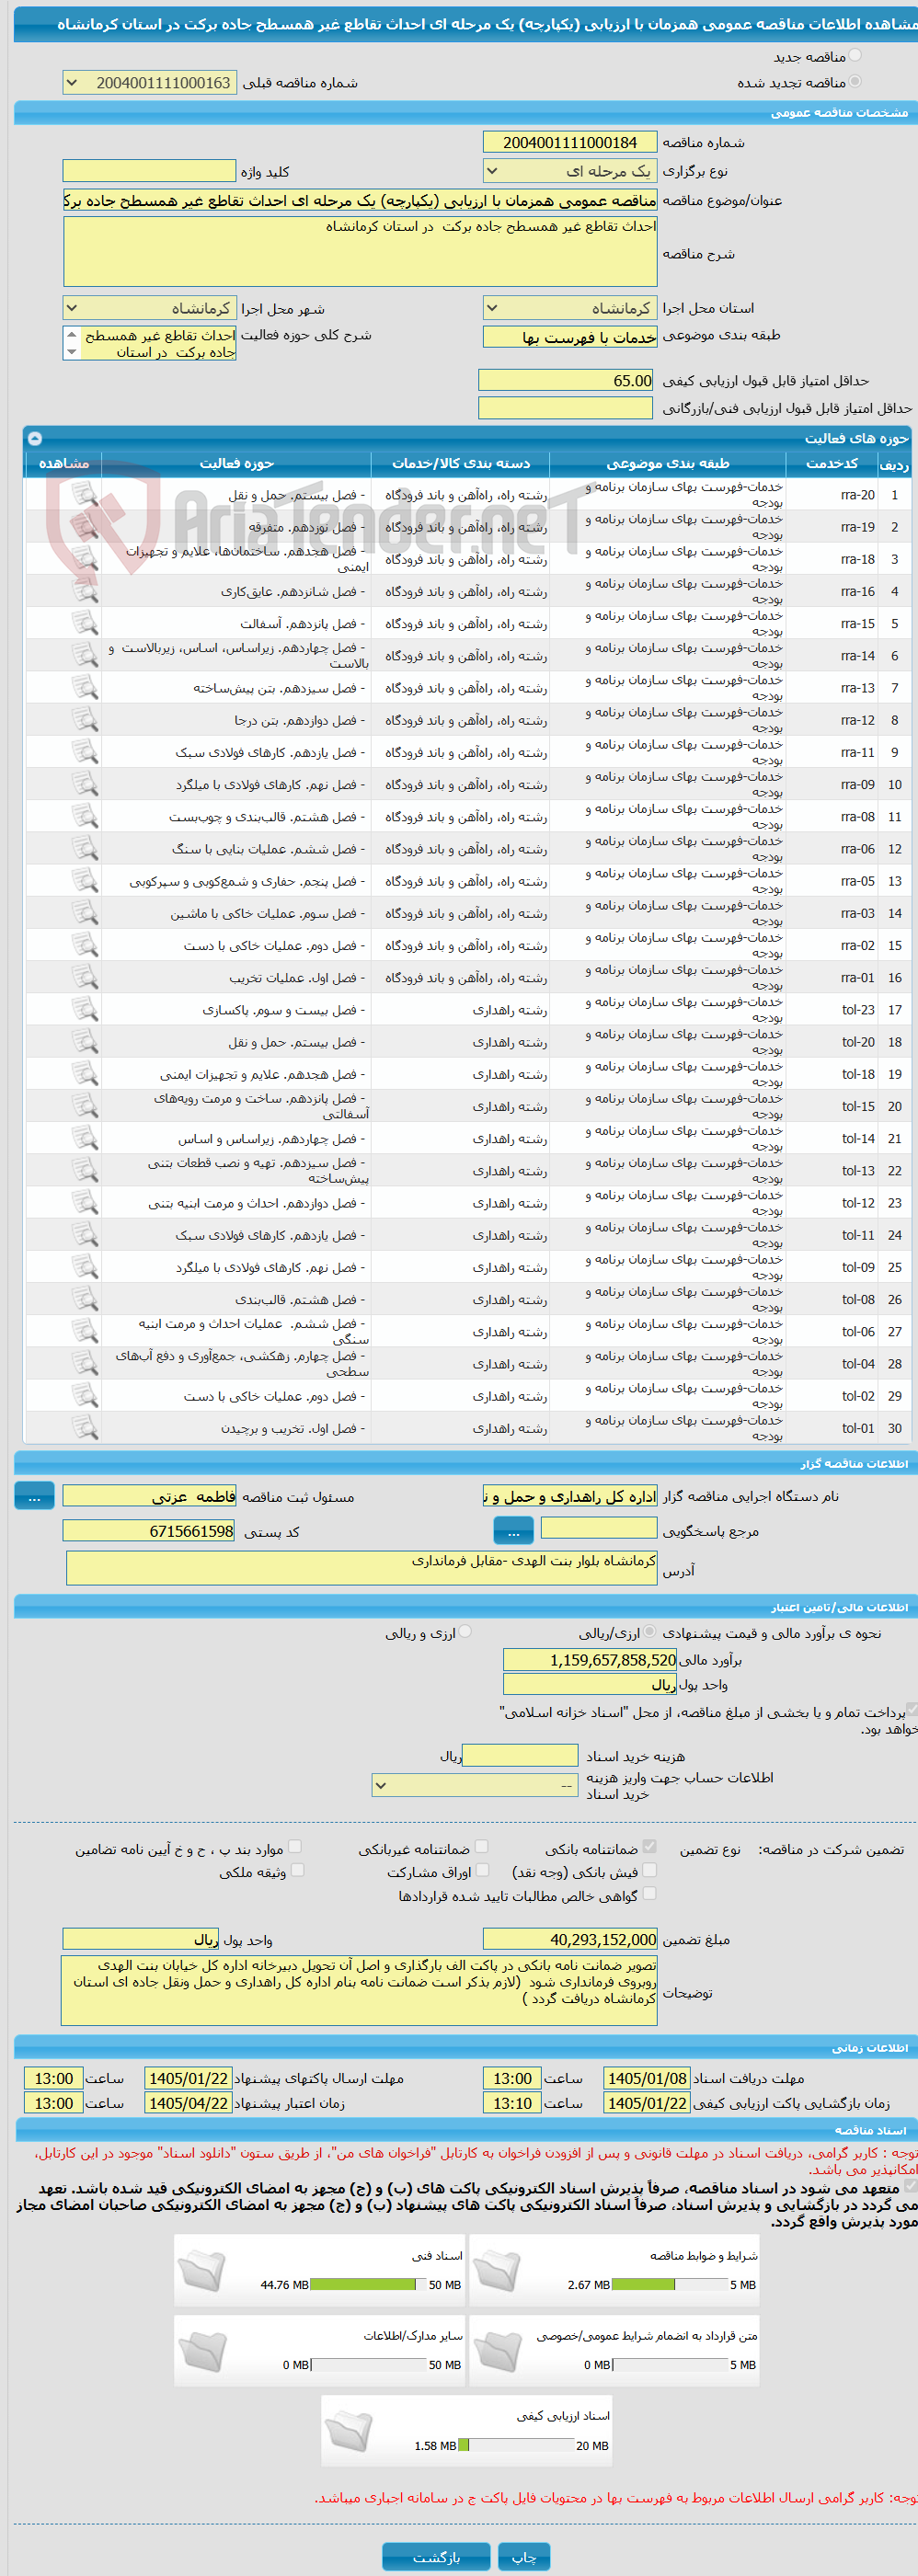This screenshot has height=2576, width=918.
Task: Sort by ردیف column header
Action: click(x=894, y=464)
